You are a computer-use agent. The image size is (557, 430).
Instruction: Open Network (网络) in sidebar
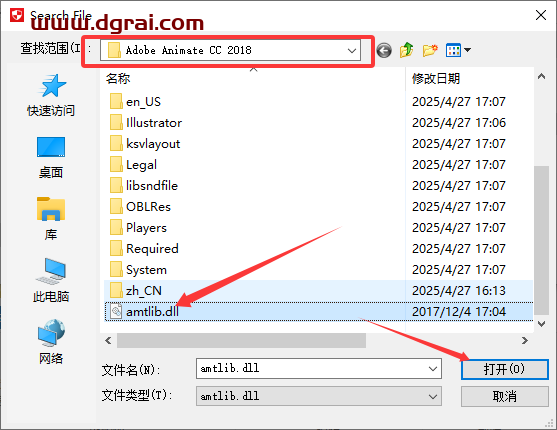[x=51, y=342]
